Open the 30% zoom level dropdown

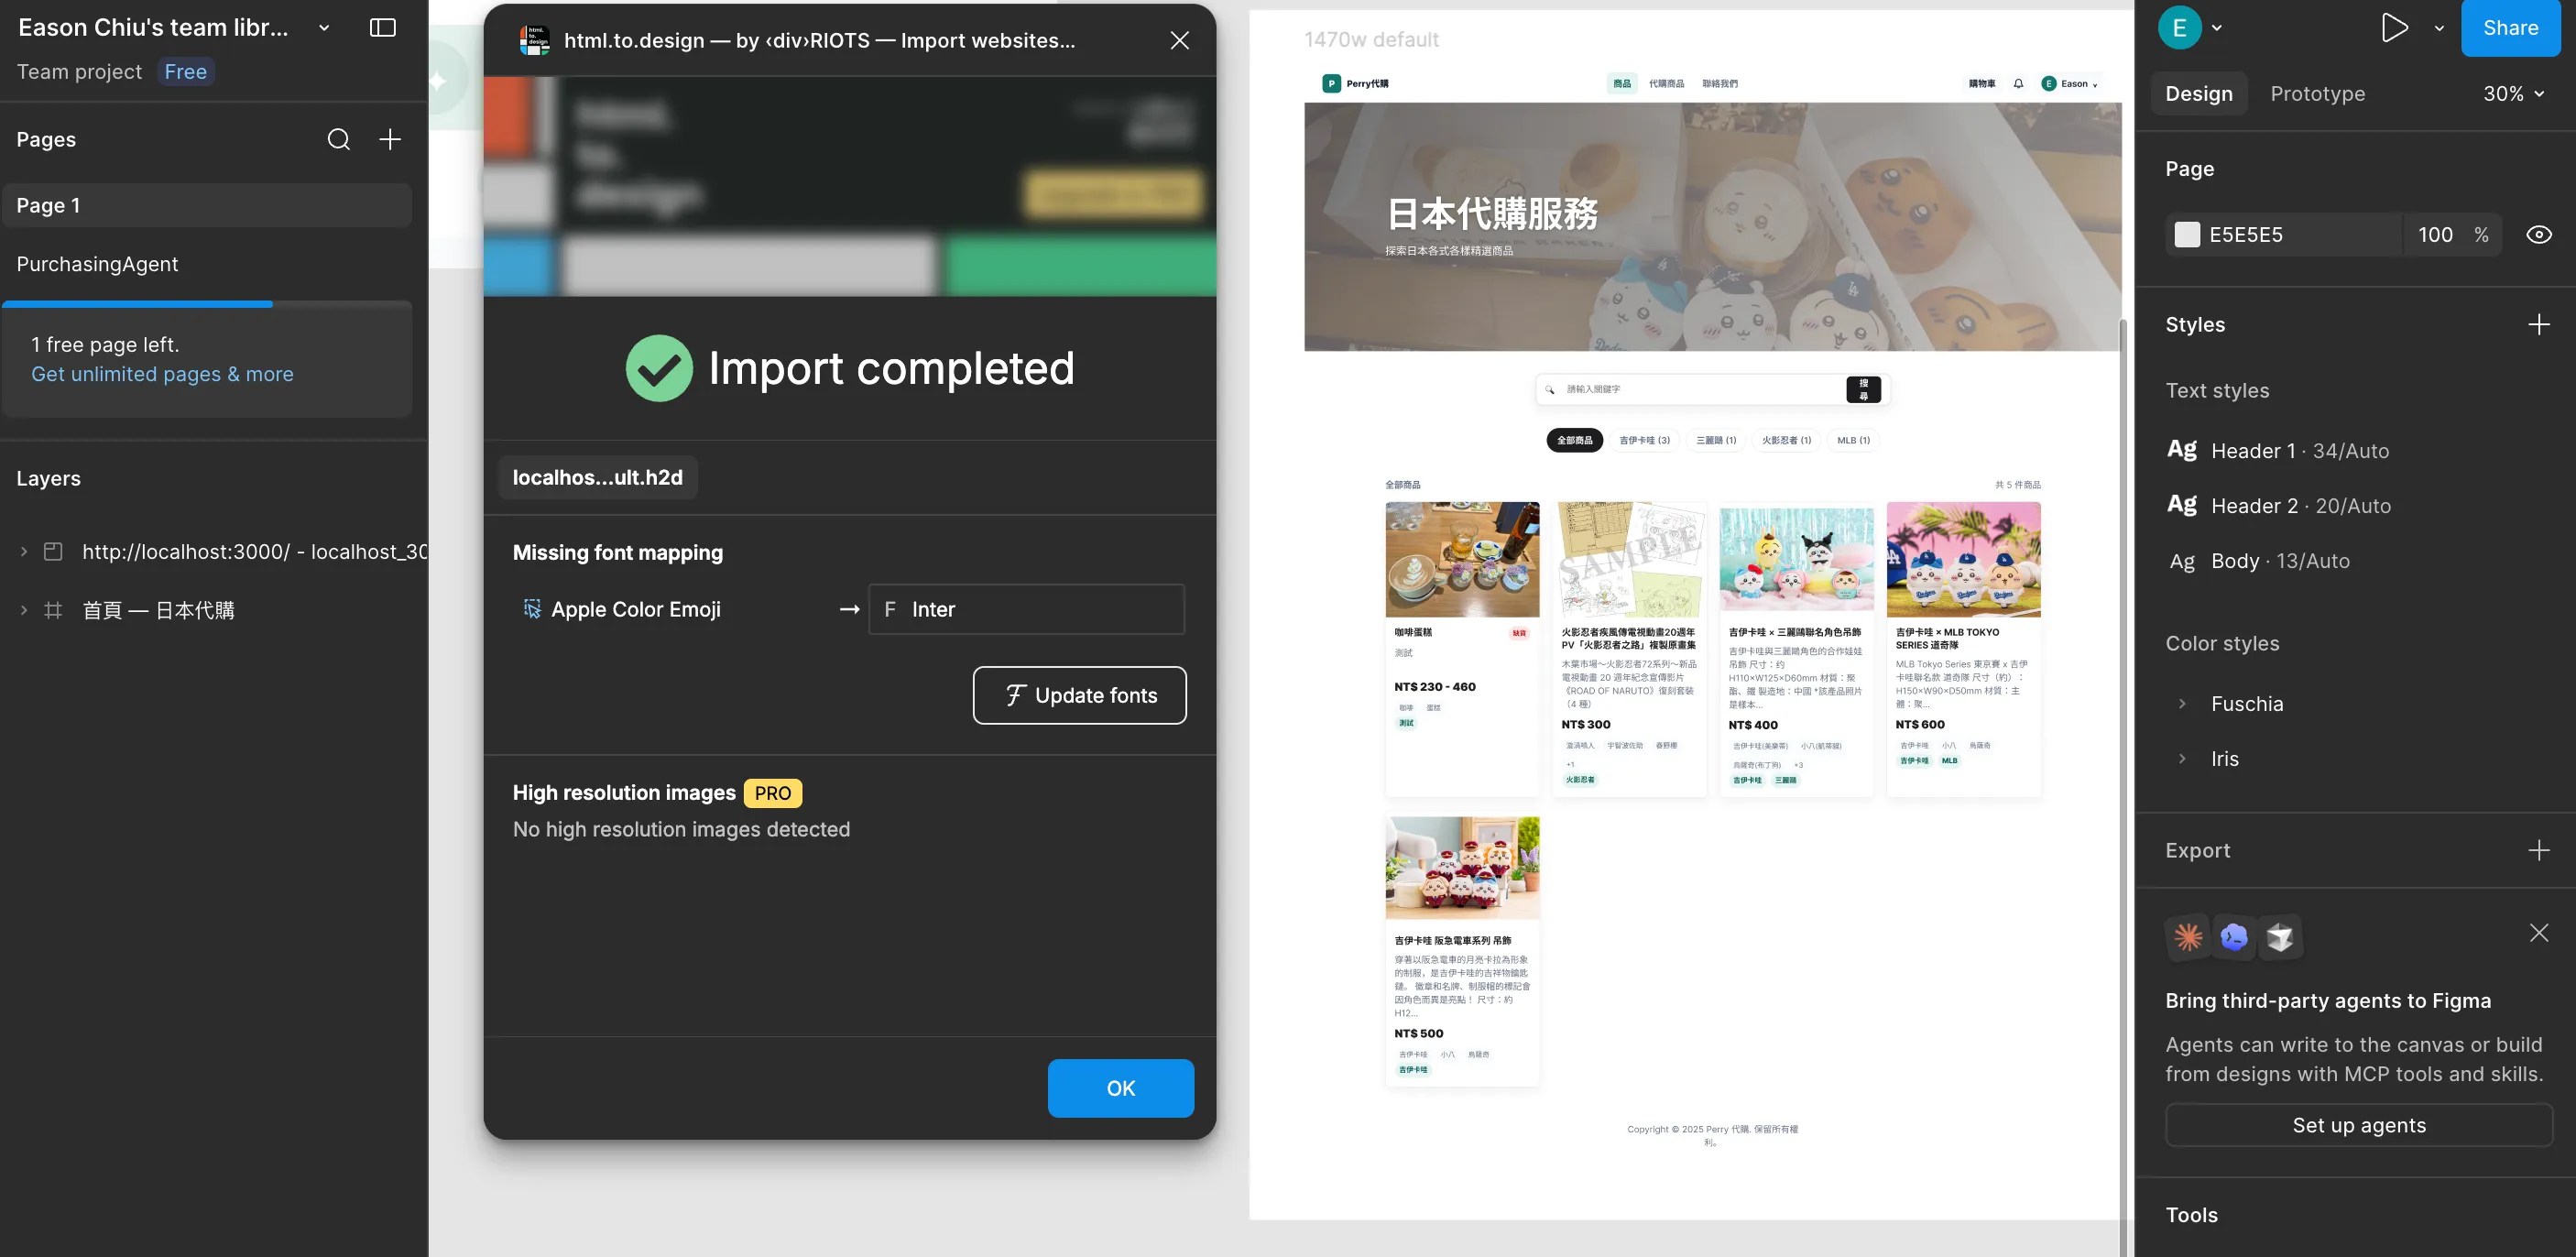point(2513,94)
